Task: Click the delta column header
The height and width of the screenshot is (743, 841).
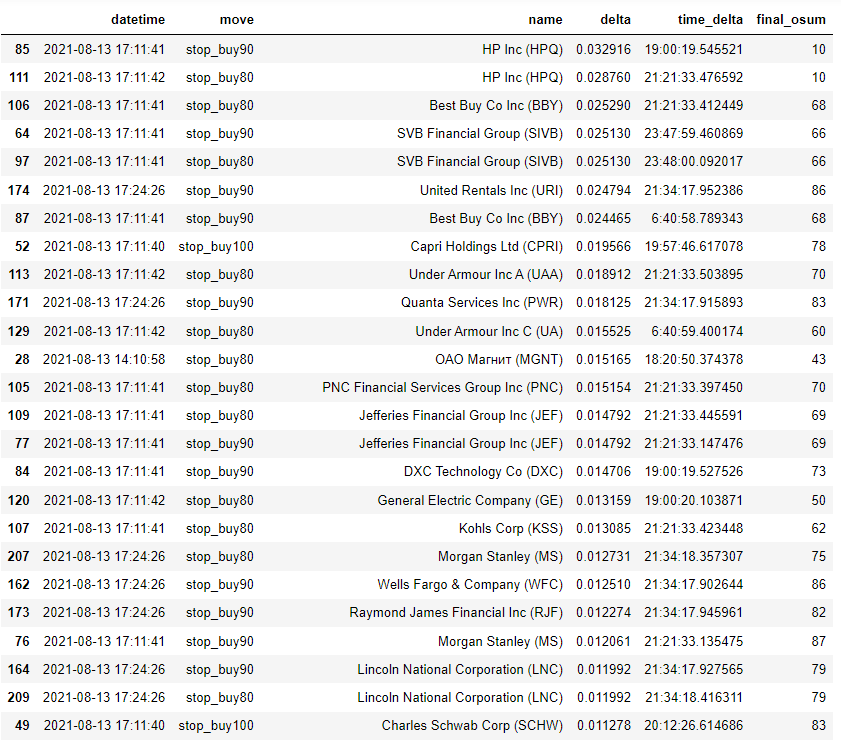Action: pyautogui.click(x=615, y=20)
